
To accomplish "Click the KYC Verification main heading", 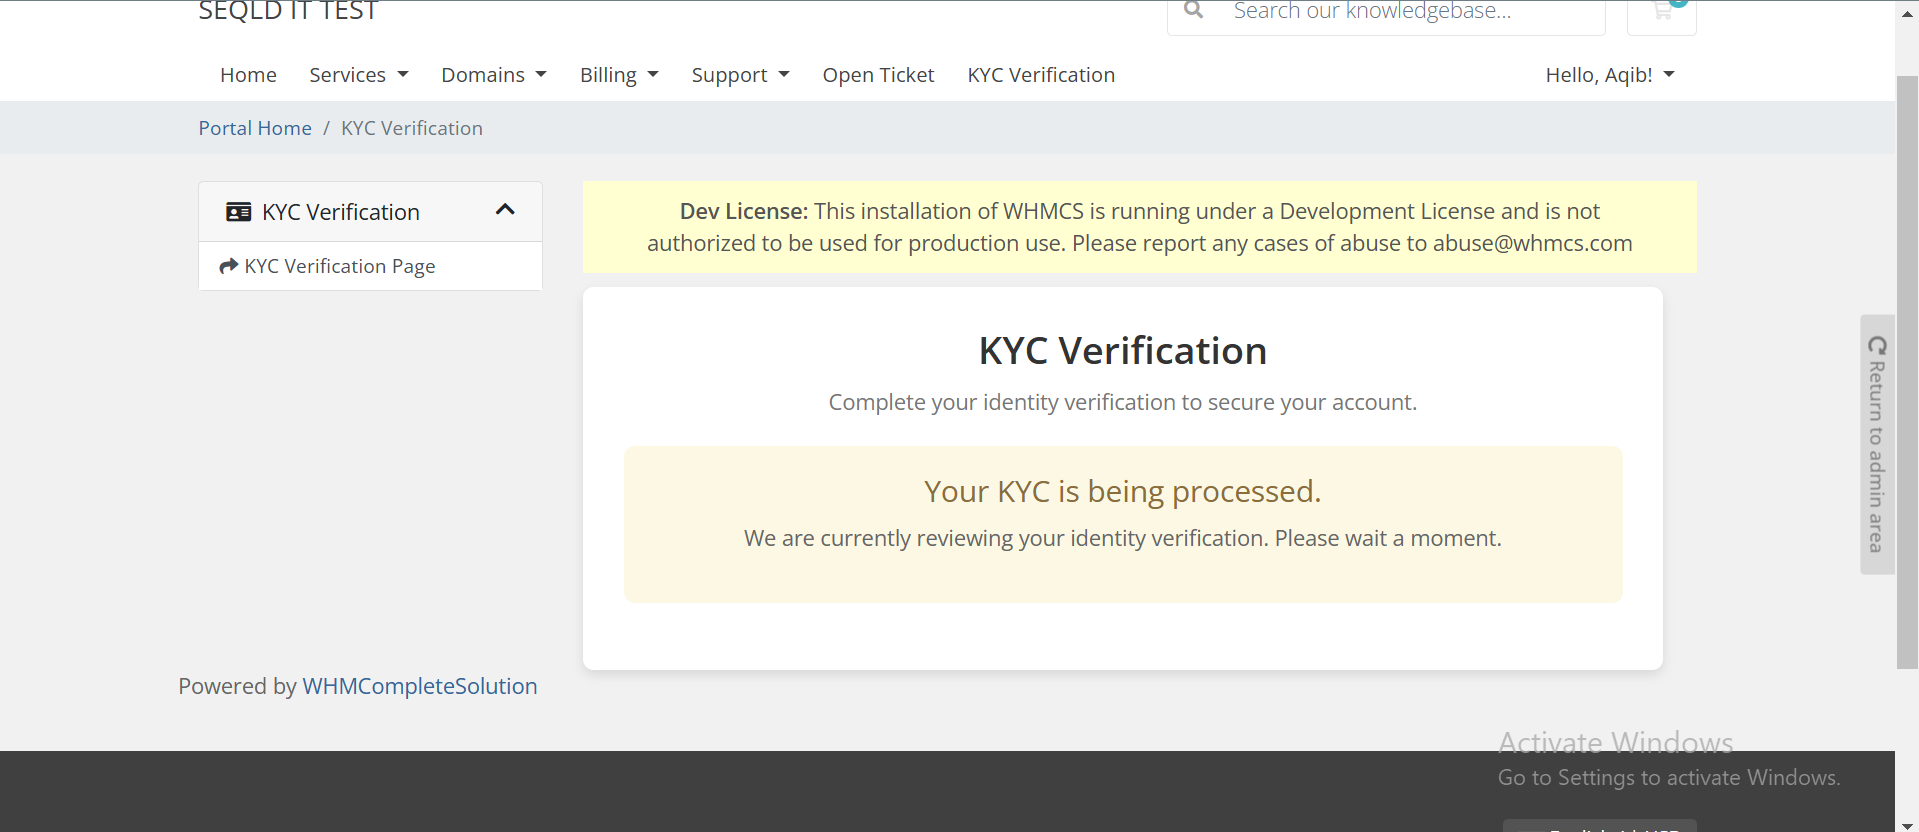I will (1122, 351).
